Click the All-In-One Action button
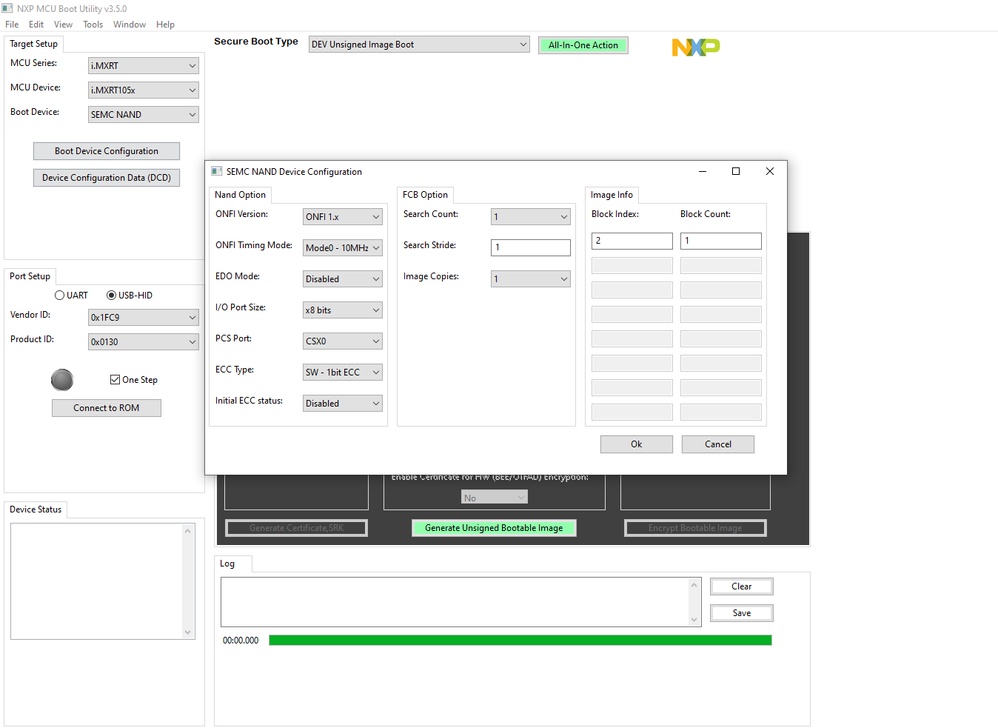 (x=583, y=45)
